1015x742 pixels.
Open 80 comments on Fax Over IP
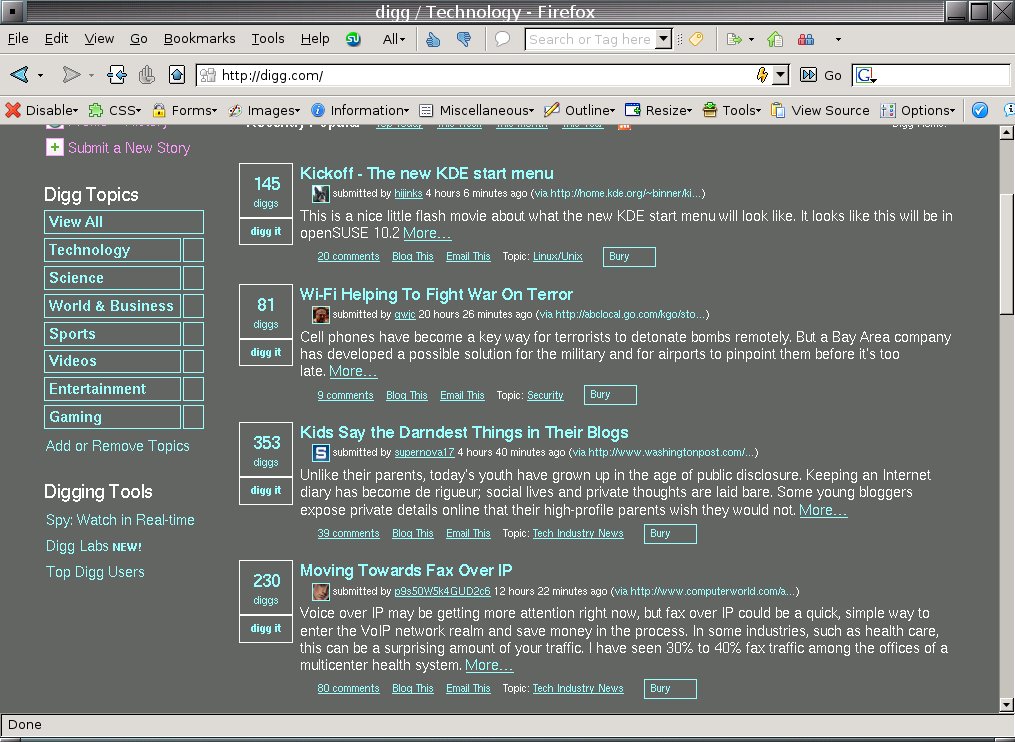click(x=348, y=688)
